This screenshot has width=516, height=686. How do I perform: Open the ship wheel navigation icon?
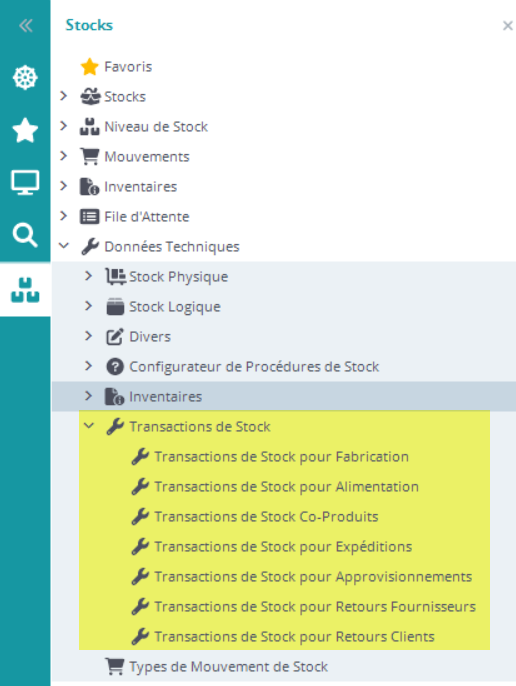click(x=25, y=78)
